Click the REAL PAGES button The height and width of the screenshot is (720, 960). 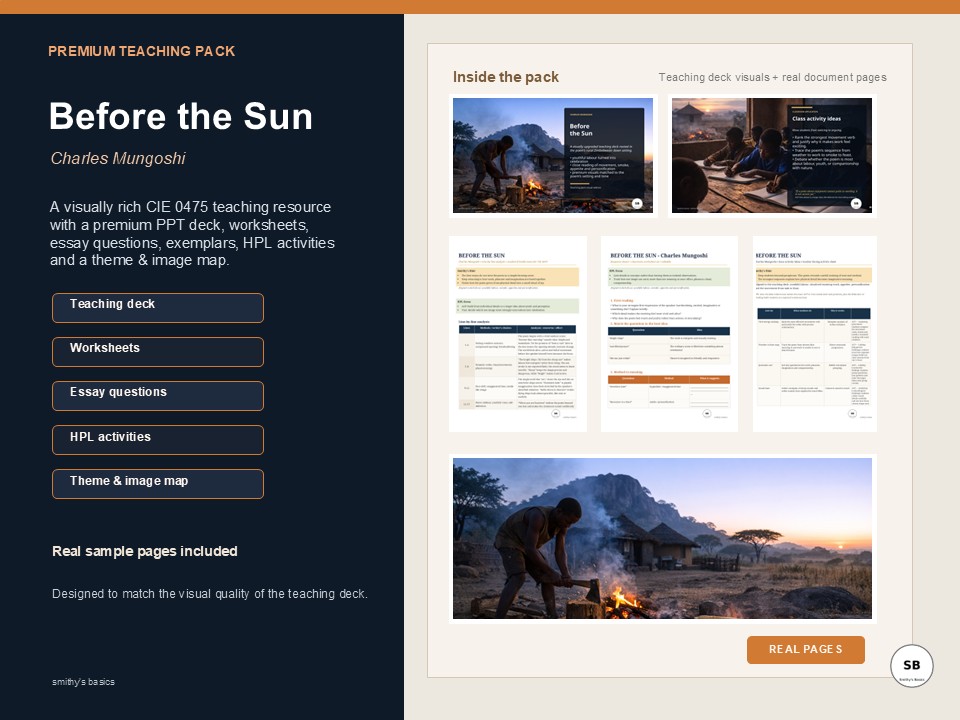(806, 649)
